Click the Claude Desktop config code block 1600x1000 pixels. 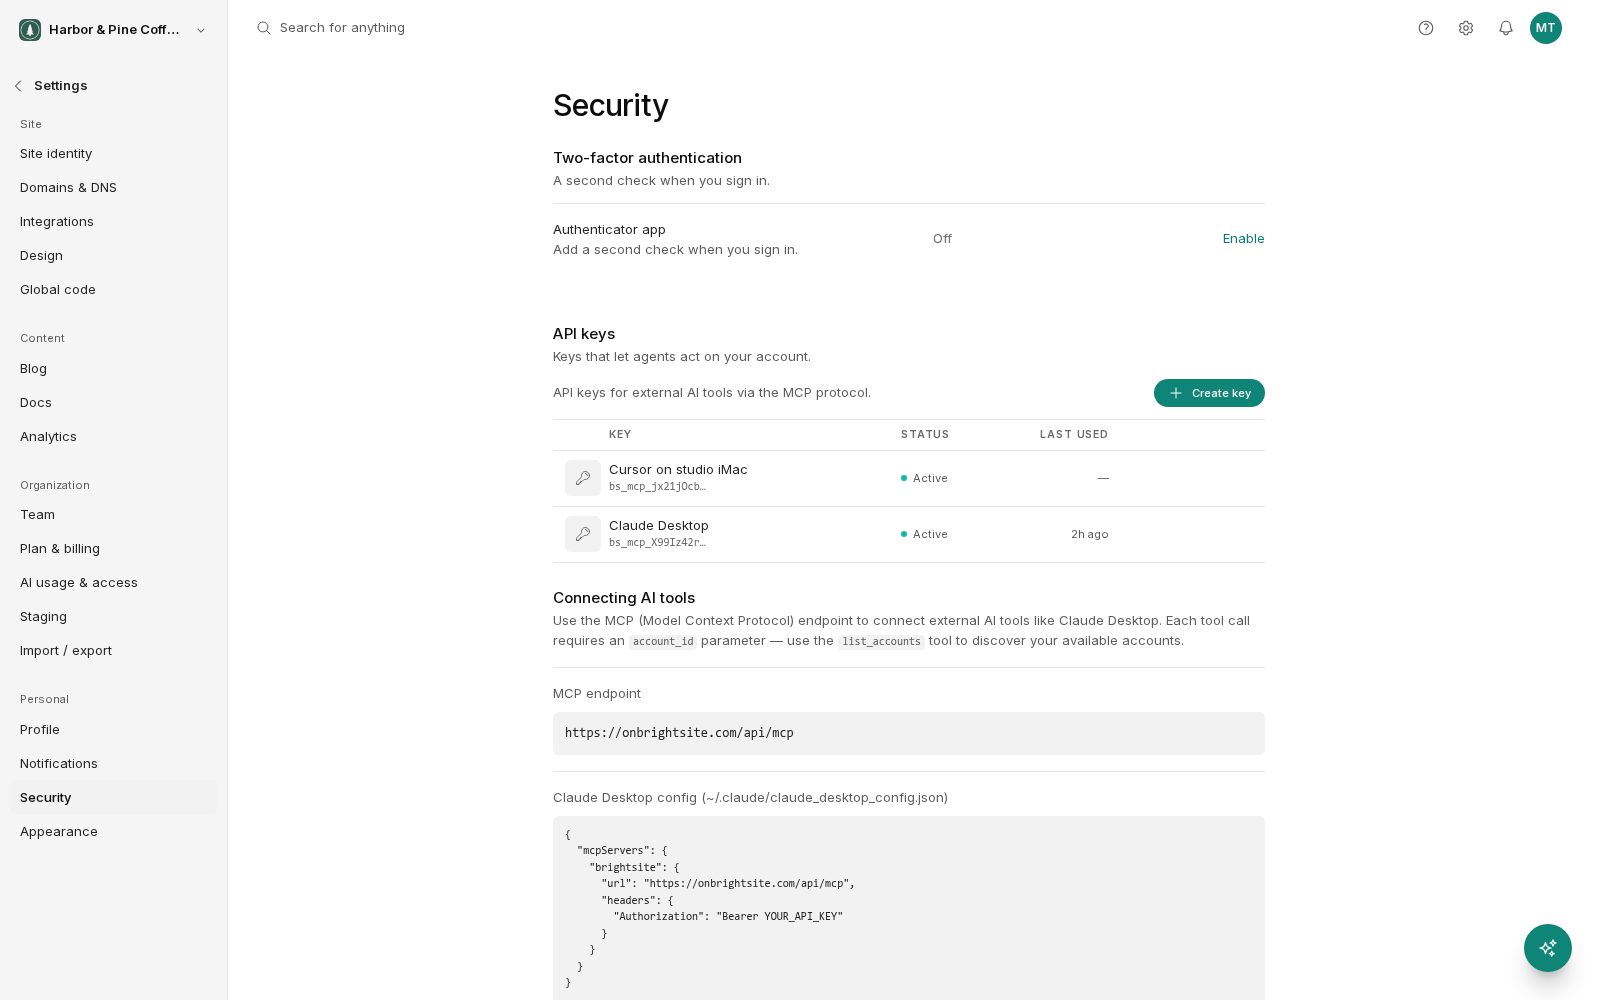click(x=909, y=909)
